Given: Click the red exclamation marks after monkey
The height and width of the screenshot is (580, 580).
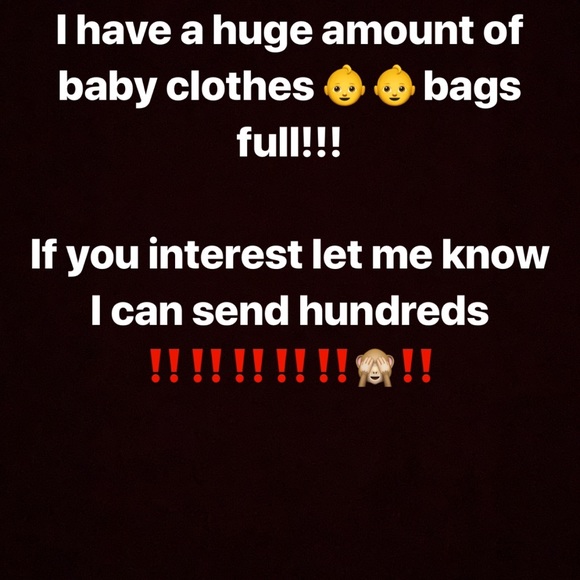Looking at the screenshot, I should tap(417, 365).
